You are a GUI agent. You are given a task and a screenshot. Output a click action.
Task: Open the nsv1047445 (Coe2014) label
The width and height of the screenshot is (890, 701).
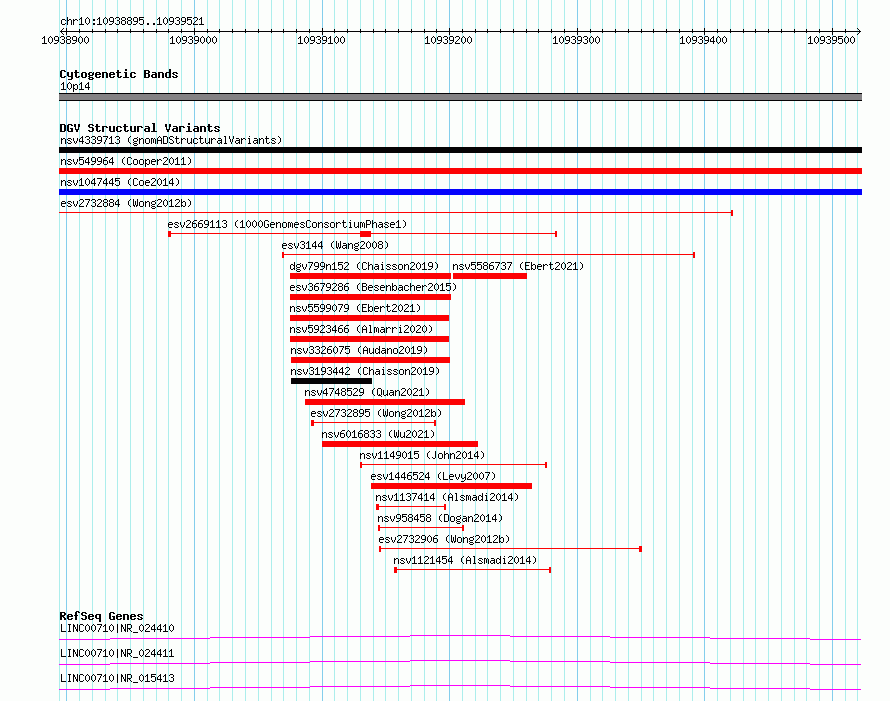[x=120, y=182]
